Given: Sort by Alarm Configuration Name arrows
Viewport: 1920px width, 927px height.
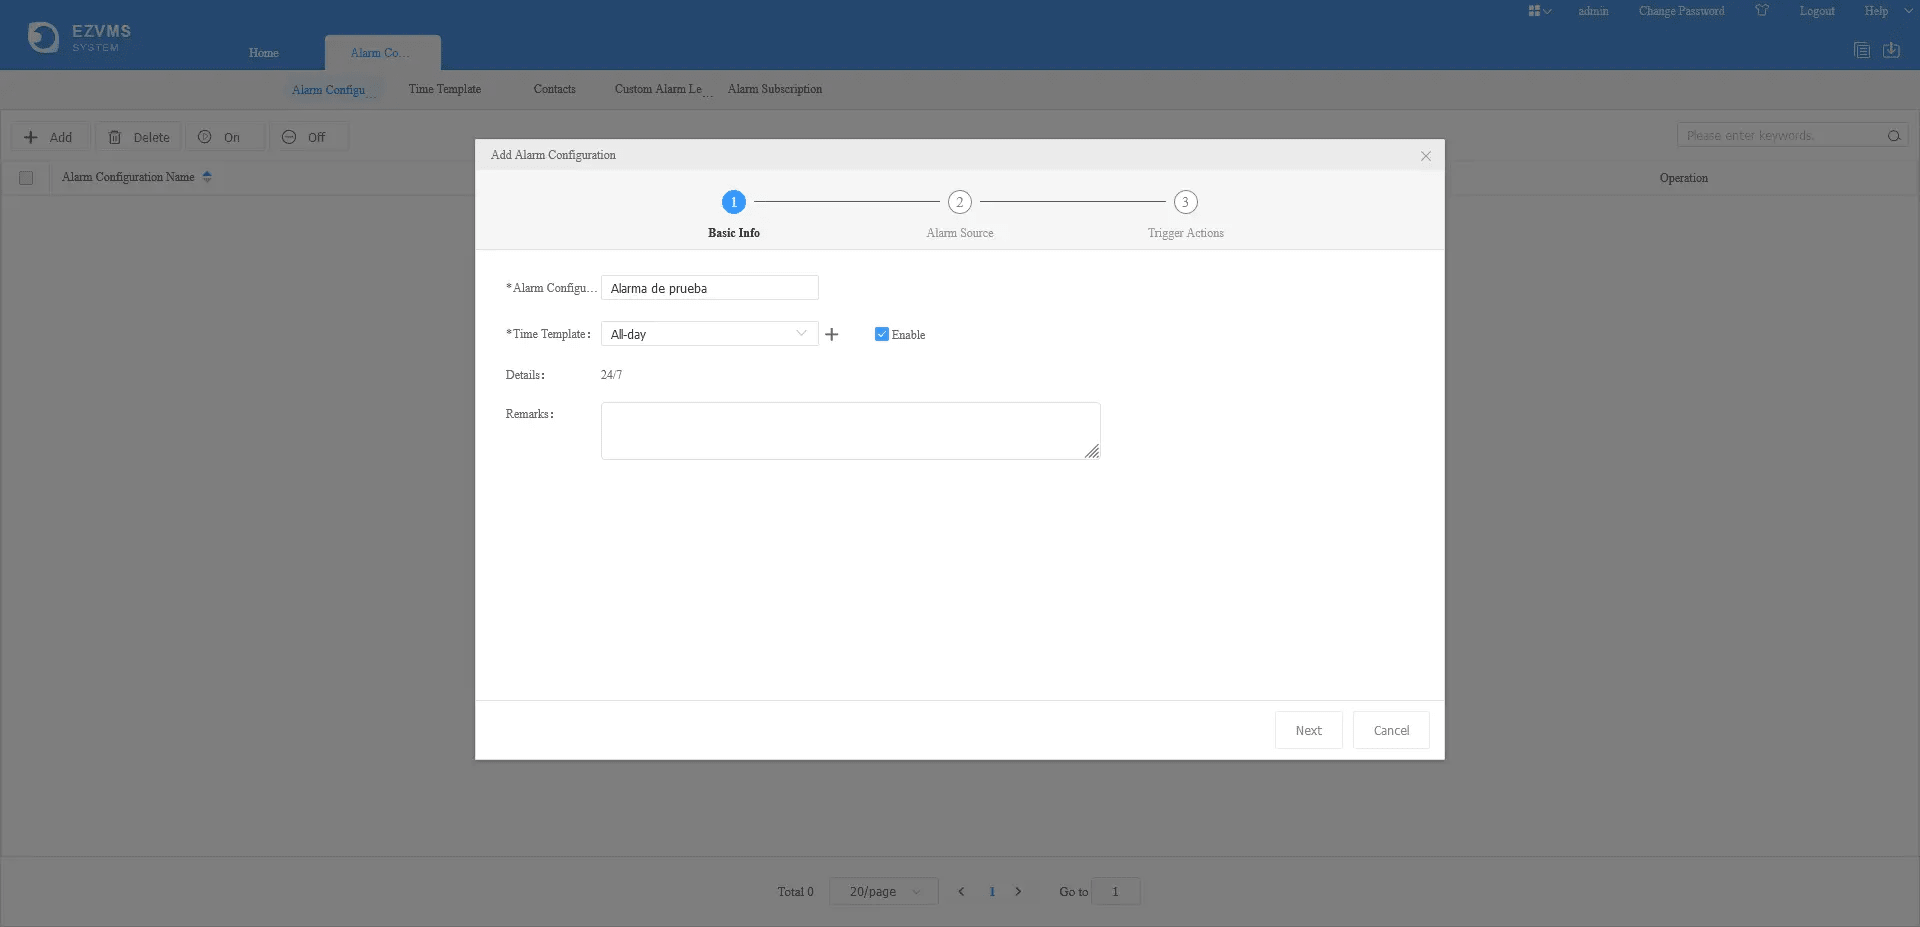Looking at the screenshot, I should [x=207, y=177].
